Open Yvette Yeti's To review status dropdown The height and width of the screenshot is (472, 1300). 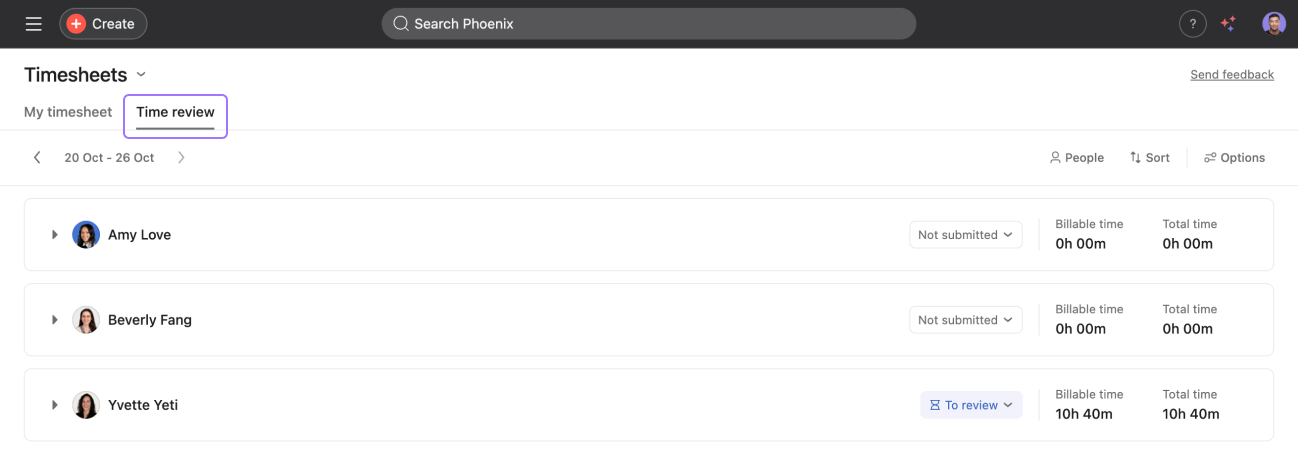(971, 405)
